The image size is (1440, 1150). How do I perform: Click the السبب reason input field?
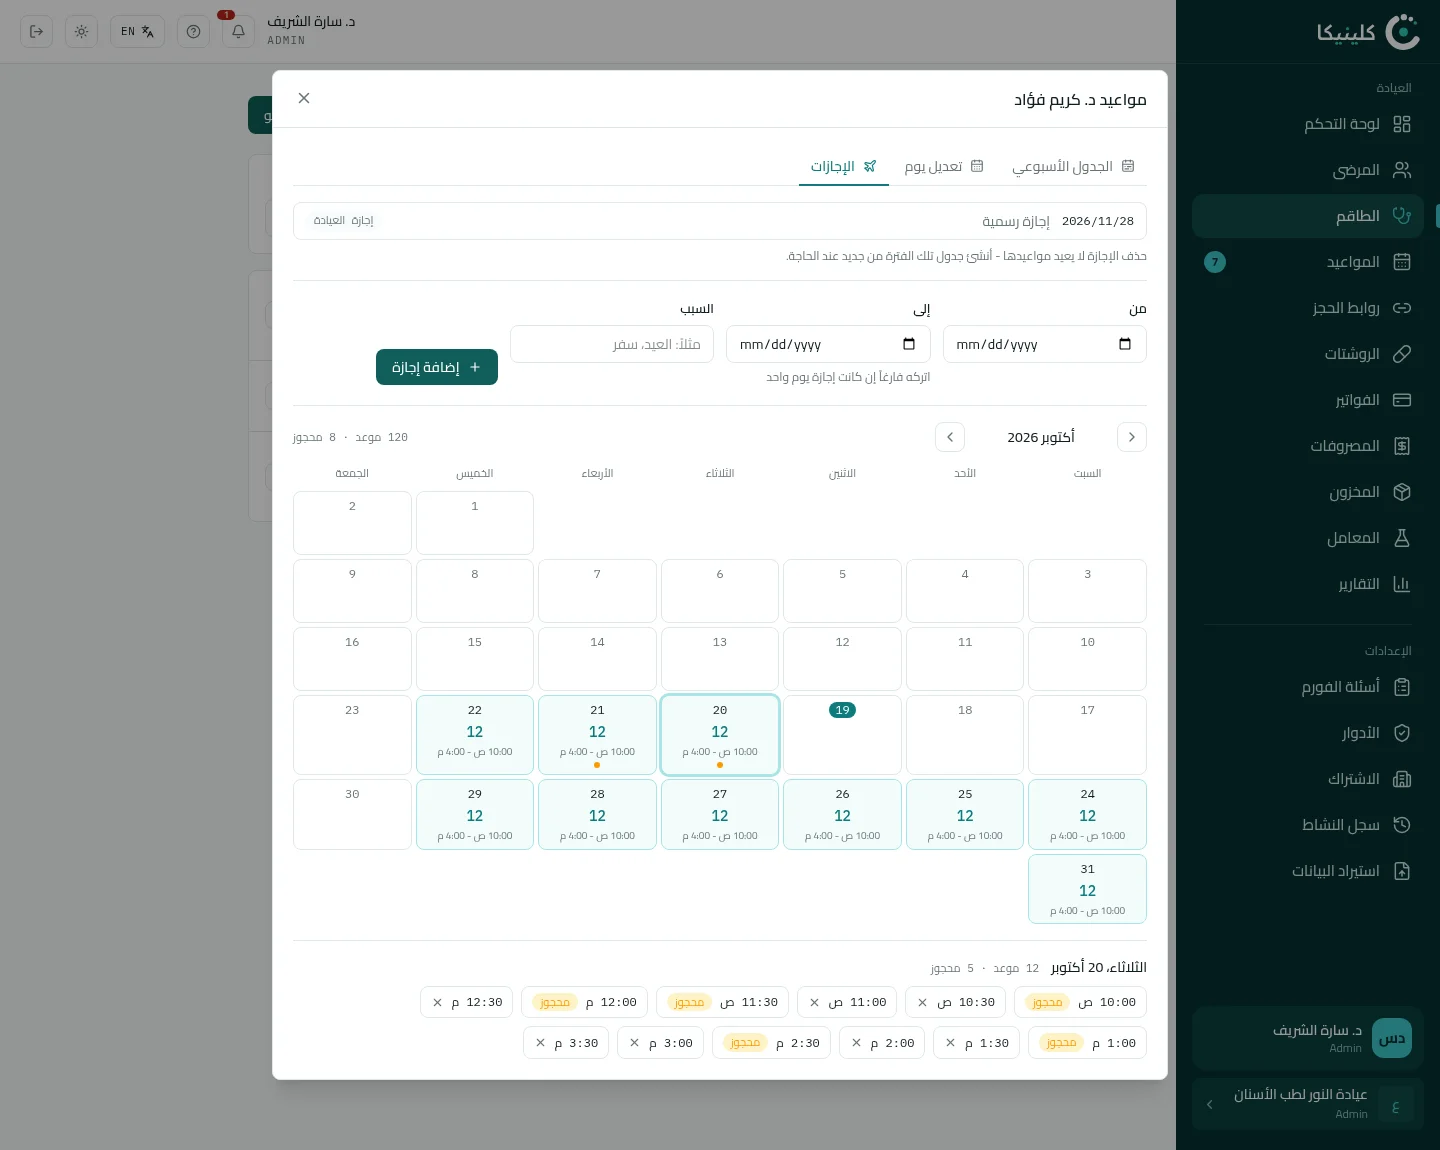click(x=612, y=344)
